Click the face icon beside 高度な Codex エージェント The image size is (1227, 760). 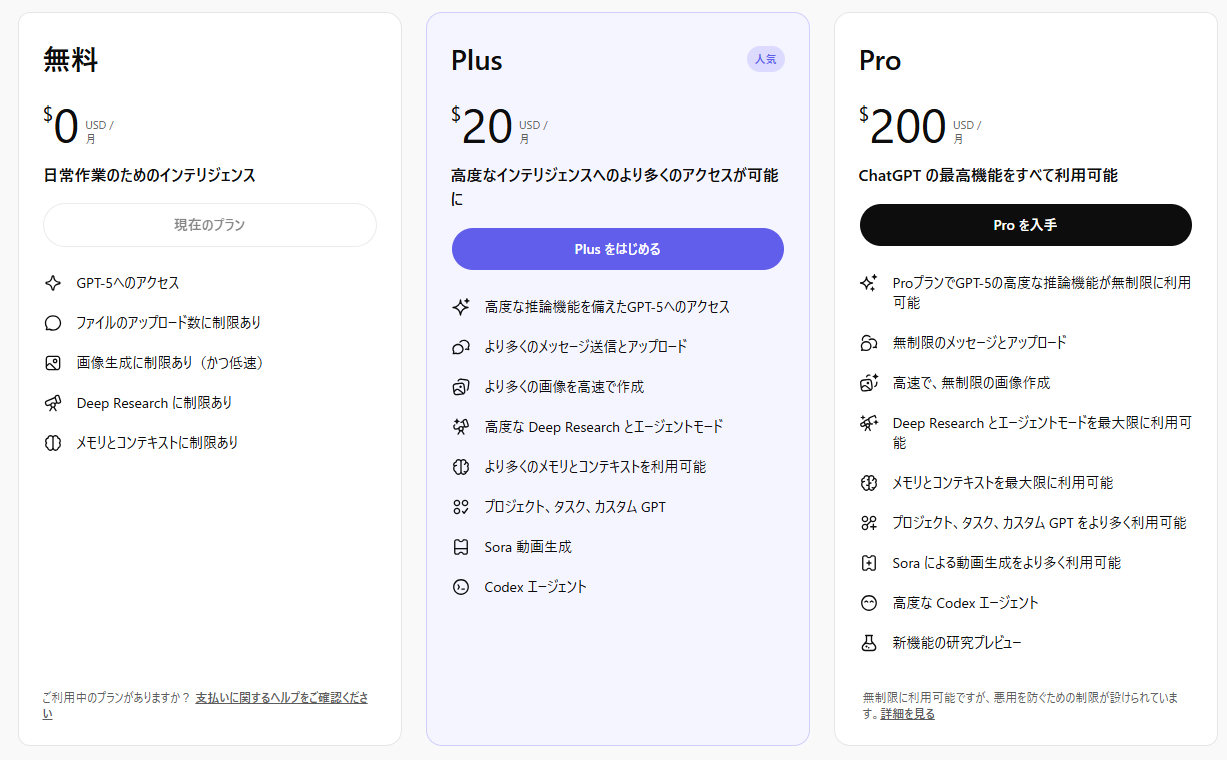pos(869,603)
